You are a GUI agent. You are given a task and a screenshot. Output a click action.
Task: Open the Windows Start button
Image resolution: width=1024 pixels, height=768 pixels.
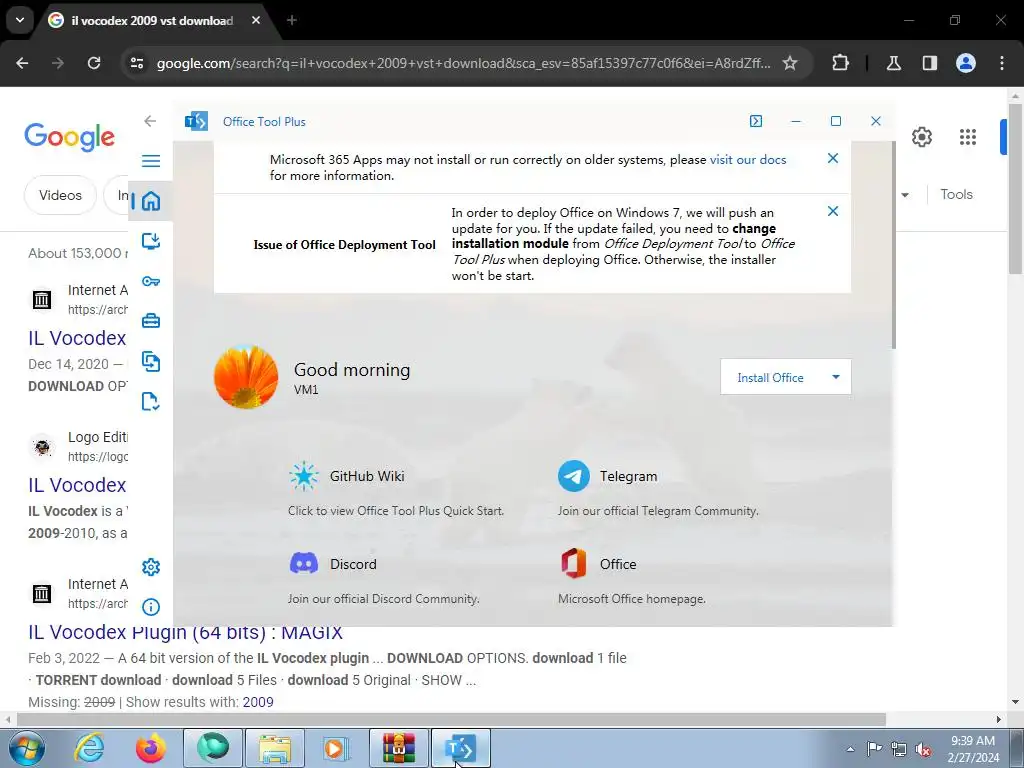pos(25,748)
